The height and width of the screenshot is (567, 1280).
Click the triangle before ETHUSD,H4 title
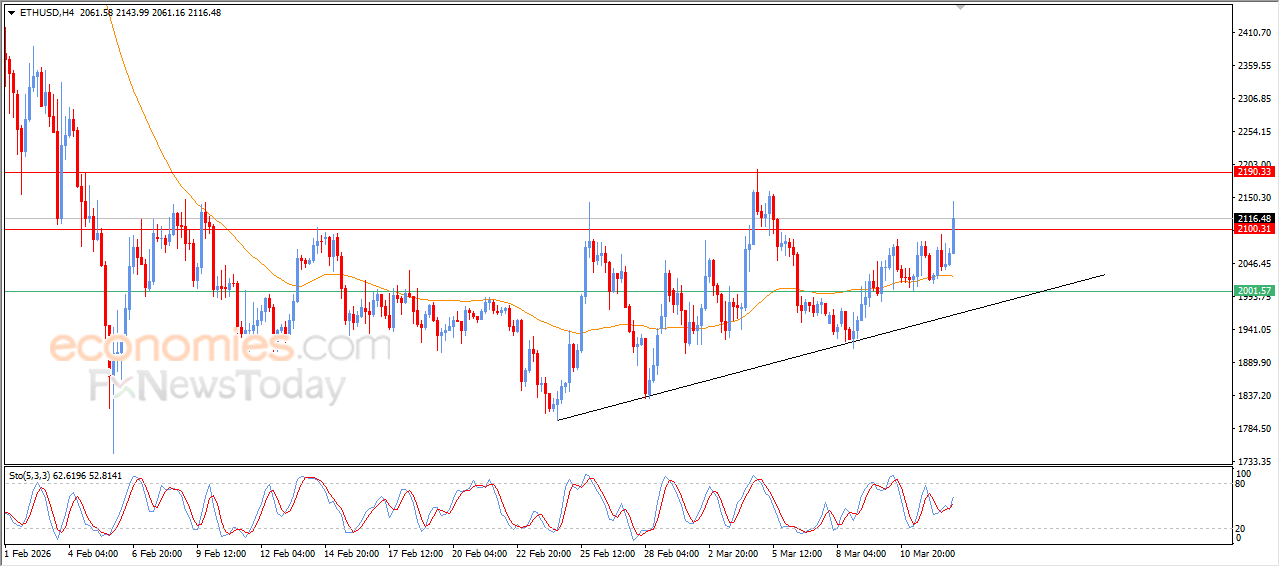pyautogui.click(x=11, y=13)
